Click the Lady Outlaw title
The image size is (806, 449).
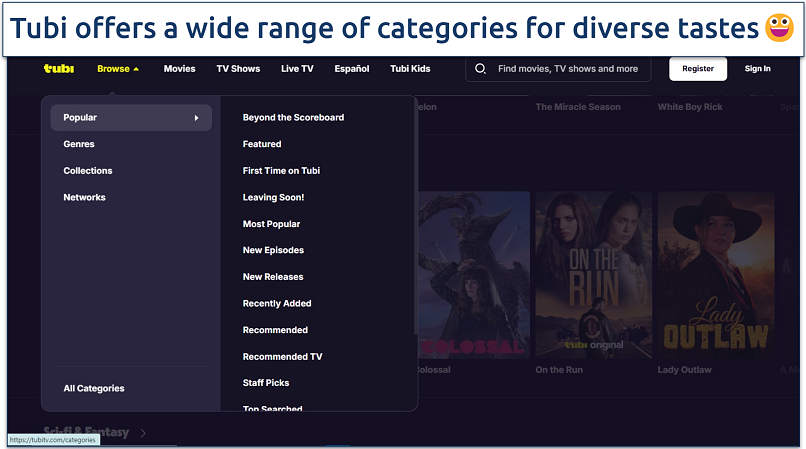tap(685, 370)
